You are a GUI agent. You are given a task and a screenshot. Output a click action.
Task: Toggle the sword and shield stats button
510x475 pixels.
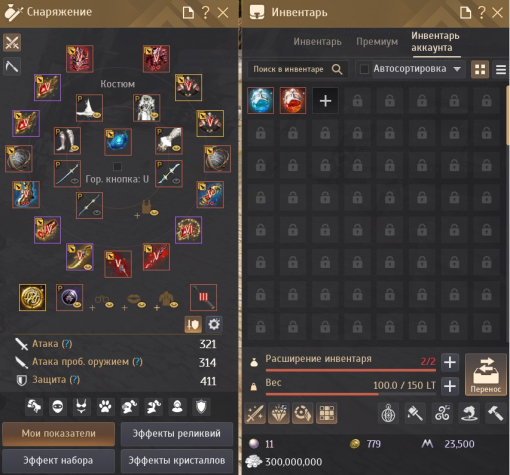coord(193,324)
